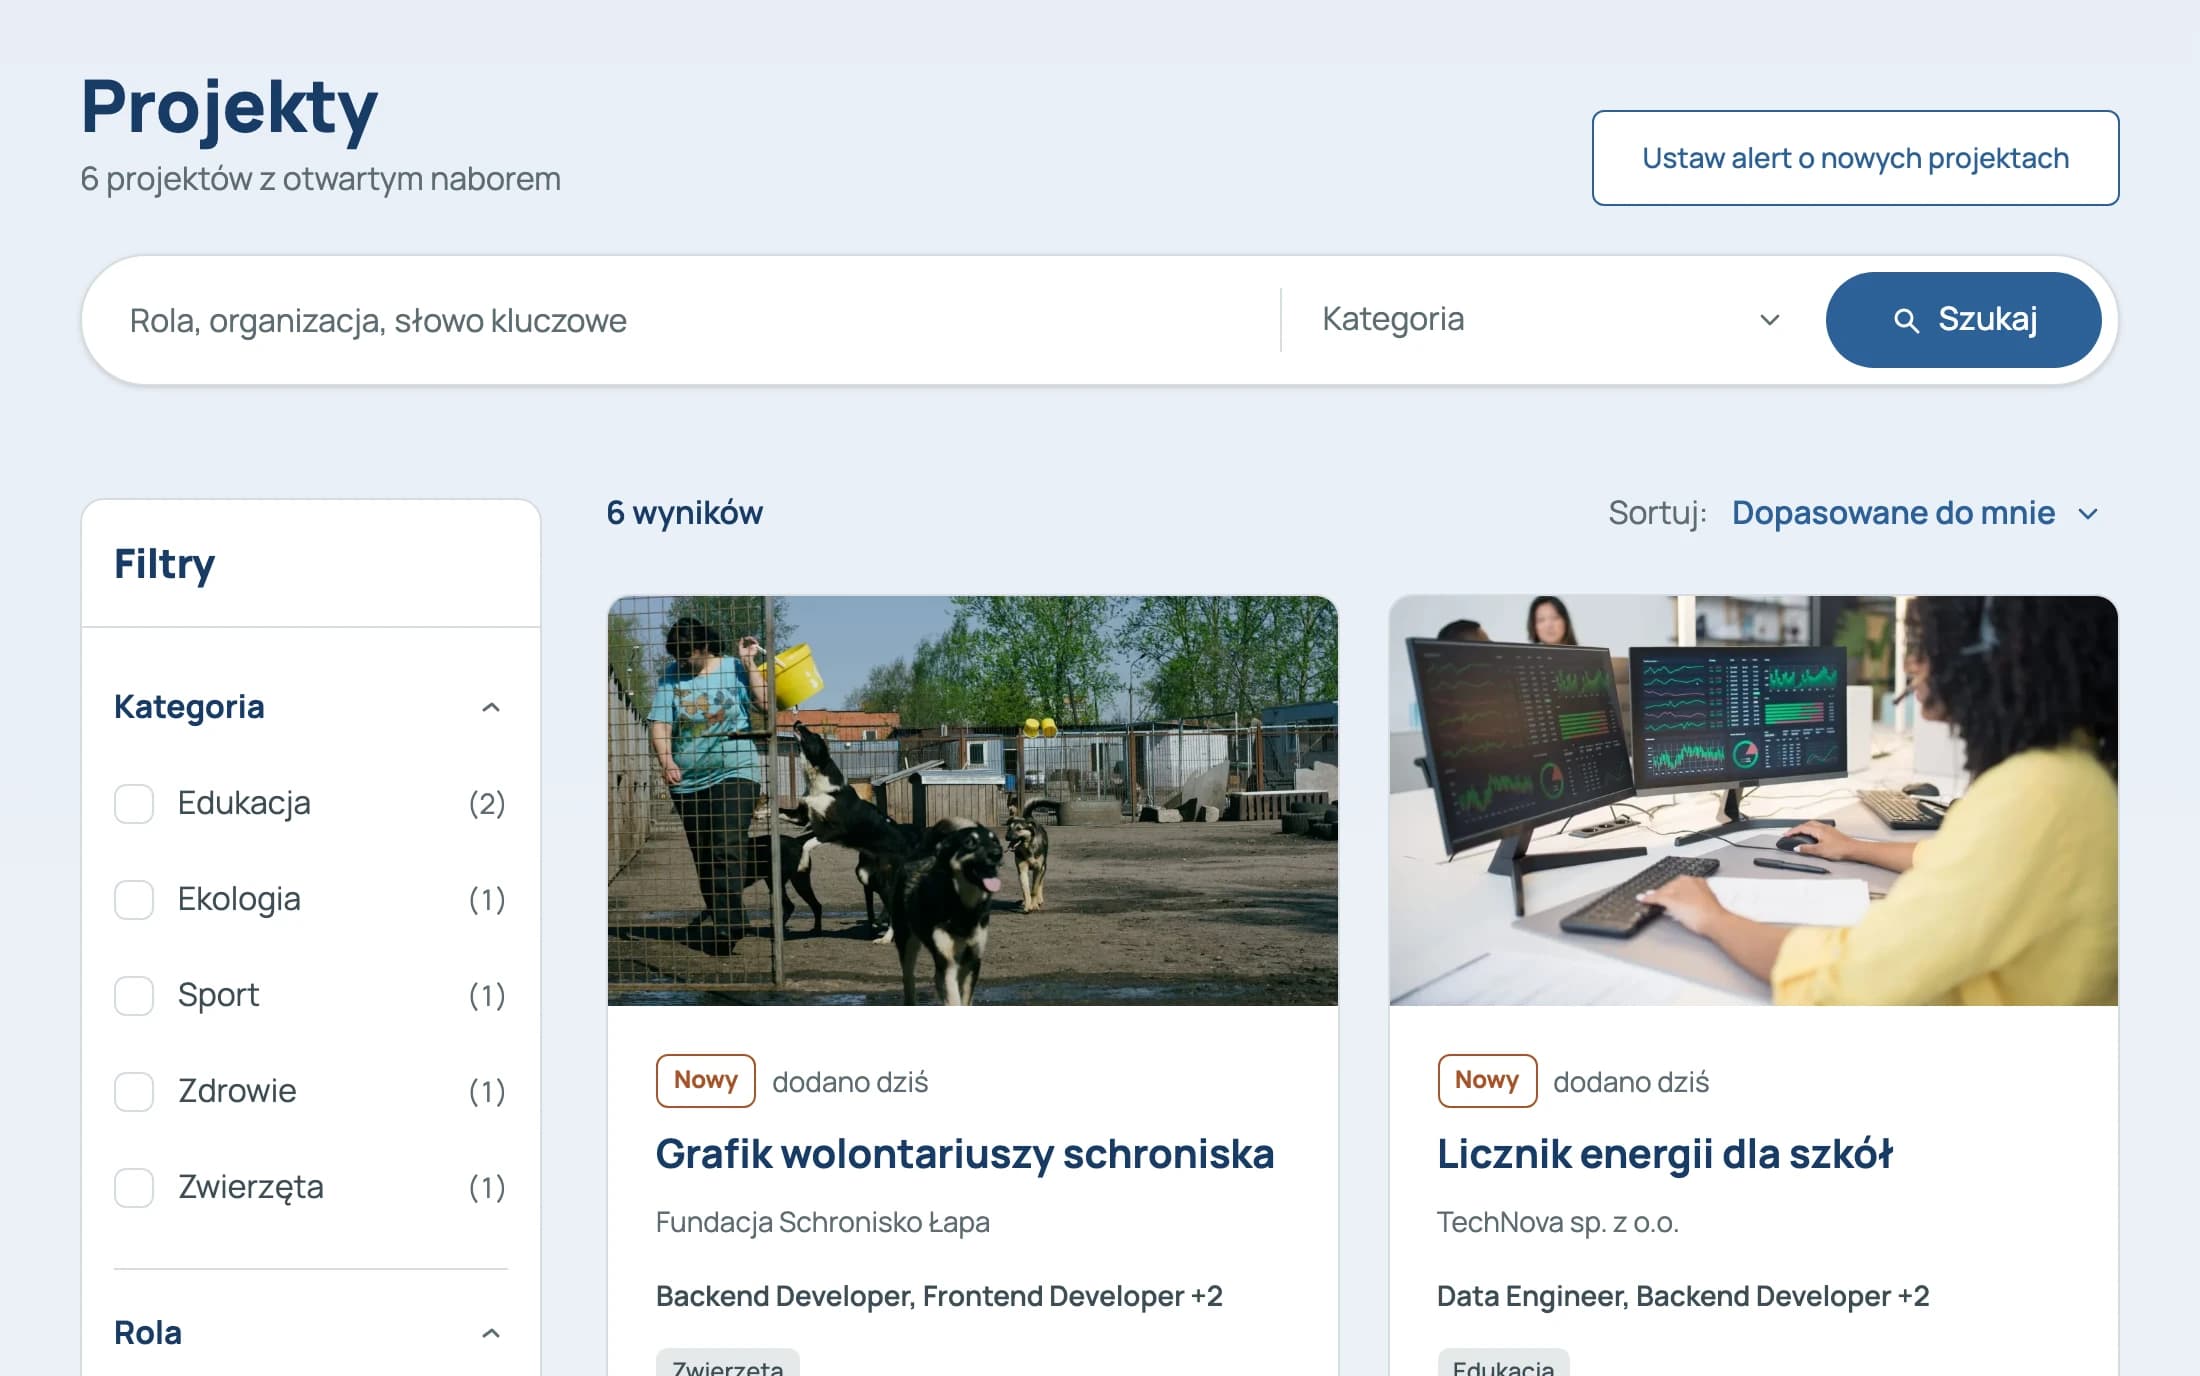Viewport: 2200px width, 1376px height.
Task: Click the chevron next to Dopasowane do mnie
Action: [2088, 514]
